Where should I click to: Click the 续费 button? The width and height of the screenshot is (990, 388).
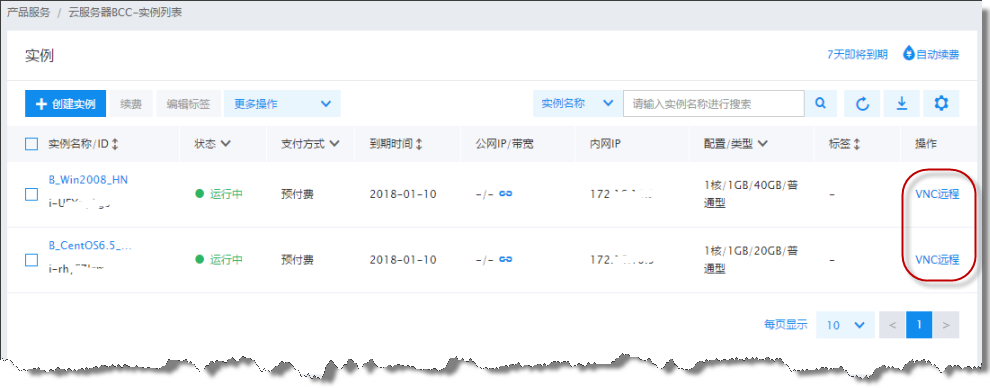(131, 104)
